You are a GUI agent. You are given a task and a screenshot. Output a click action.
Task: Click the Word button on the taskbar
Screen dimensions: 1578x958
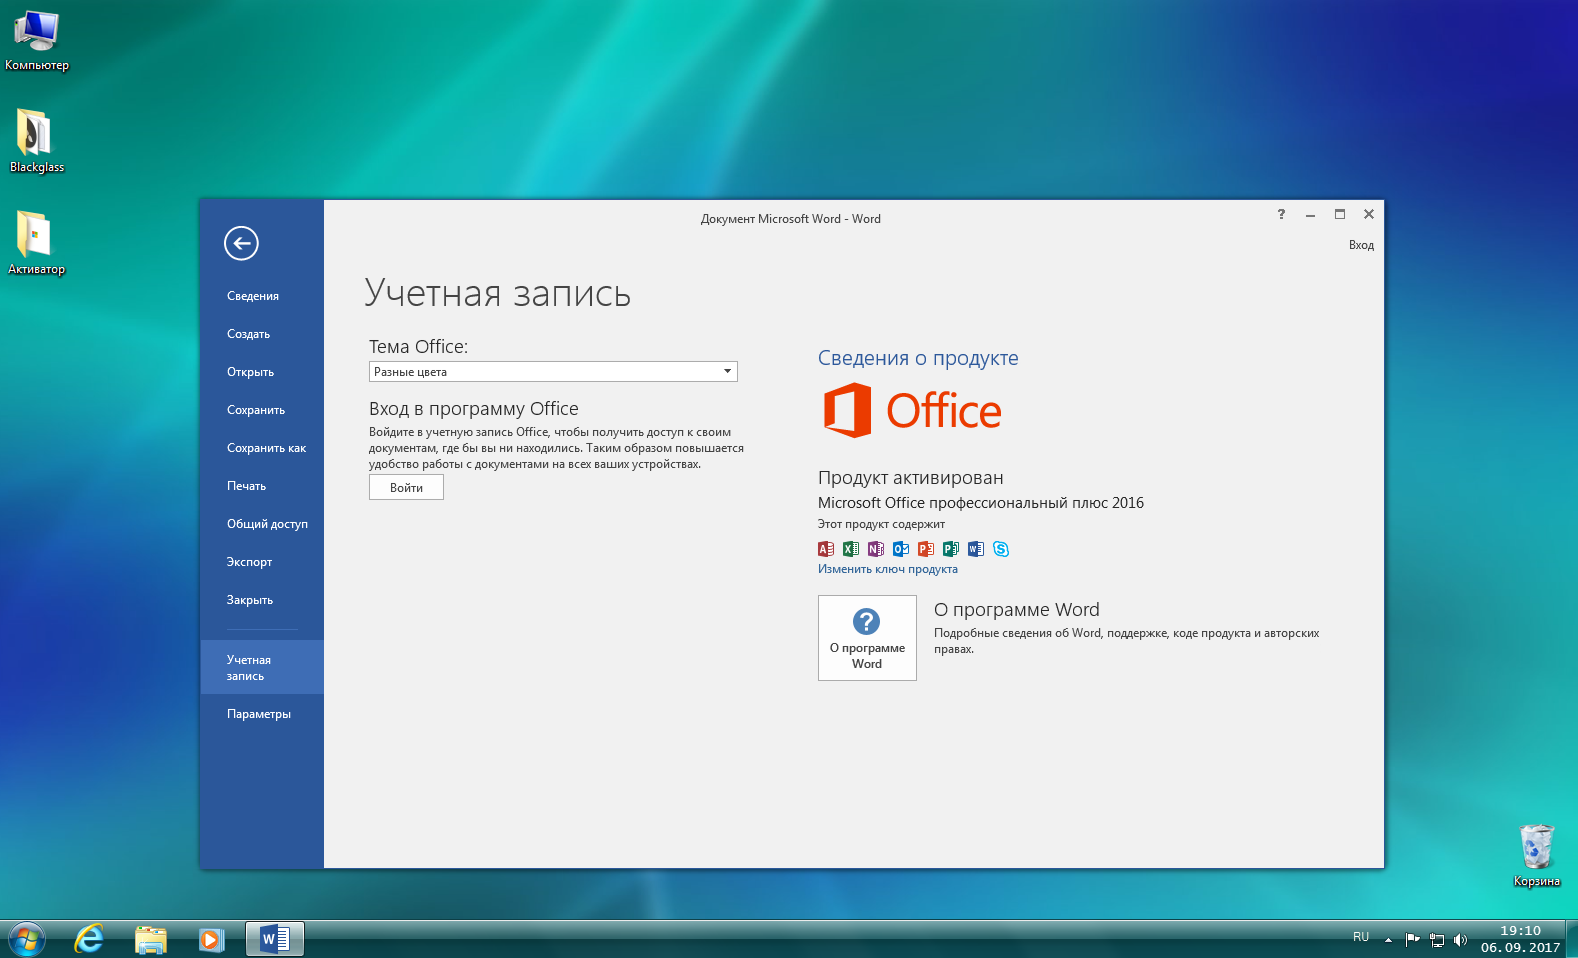pyautogui.click(x=275, y=939)
